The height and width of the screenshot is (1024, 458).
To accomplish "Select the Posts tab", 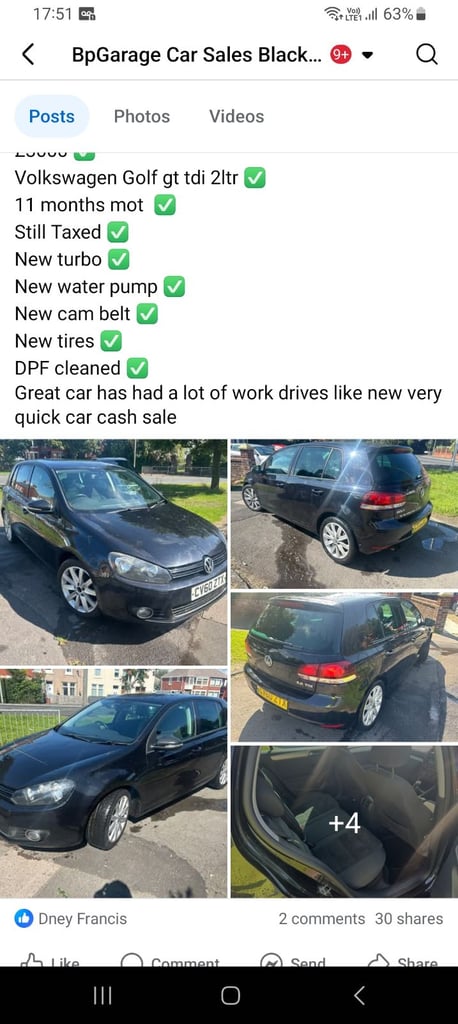I will click(52, 116).
